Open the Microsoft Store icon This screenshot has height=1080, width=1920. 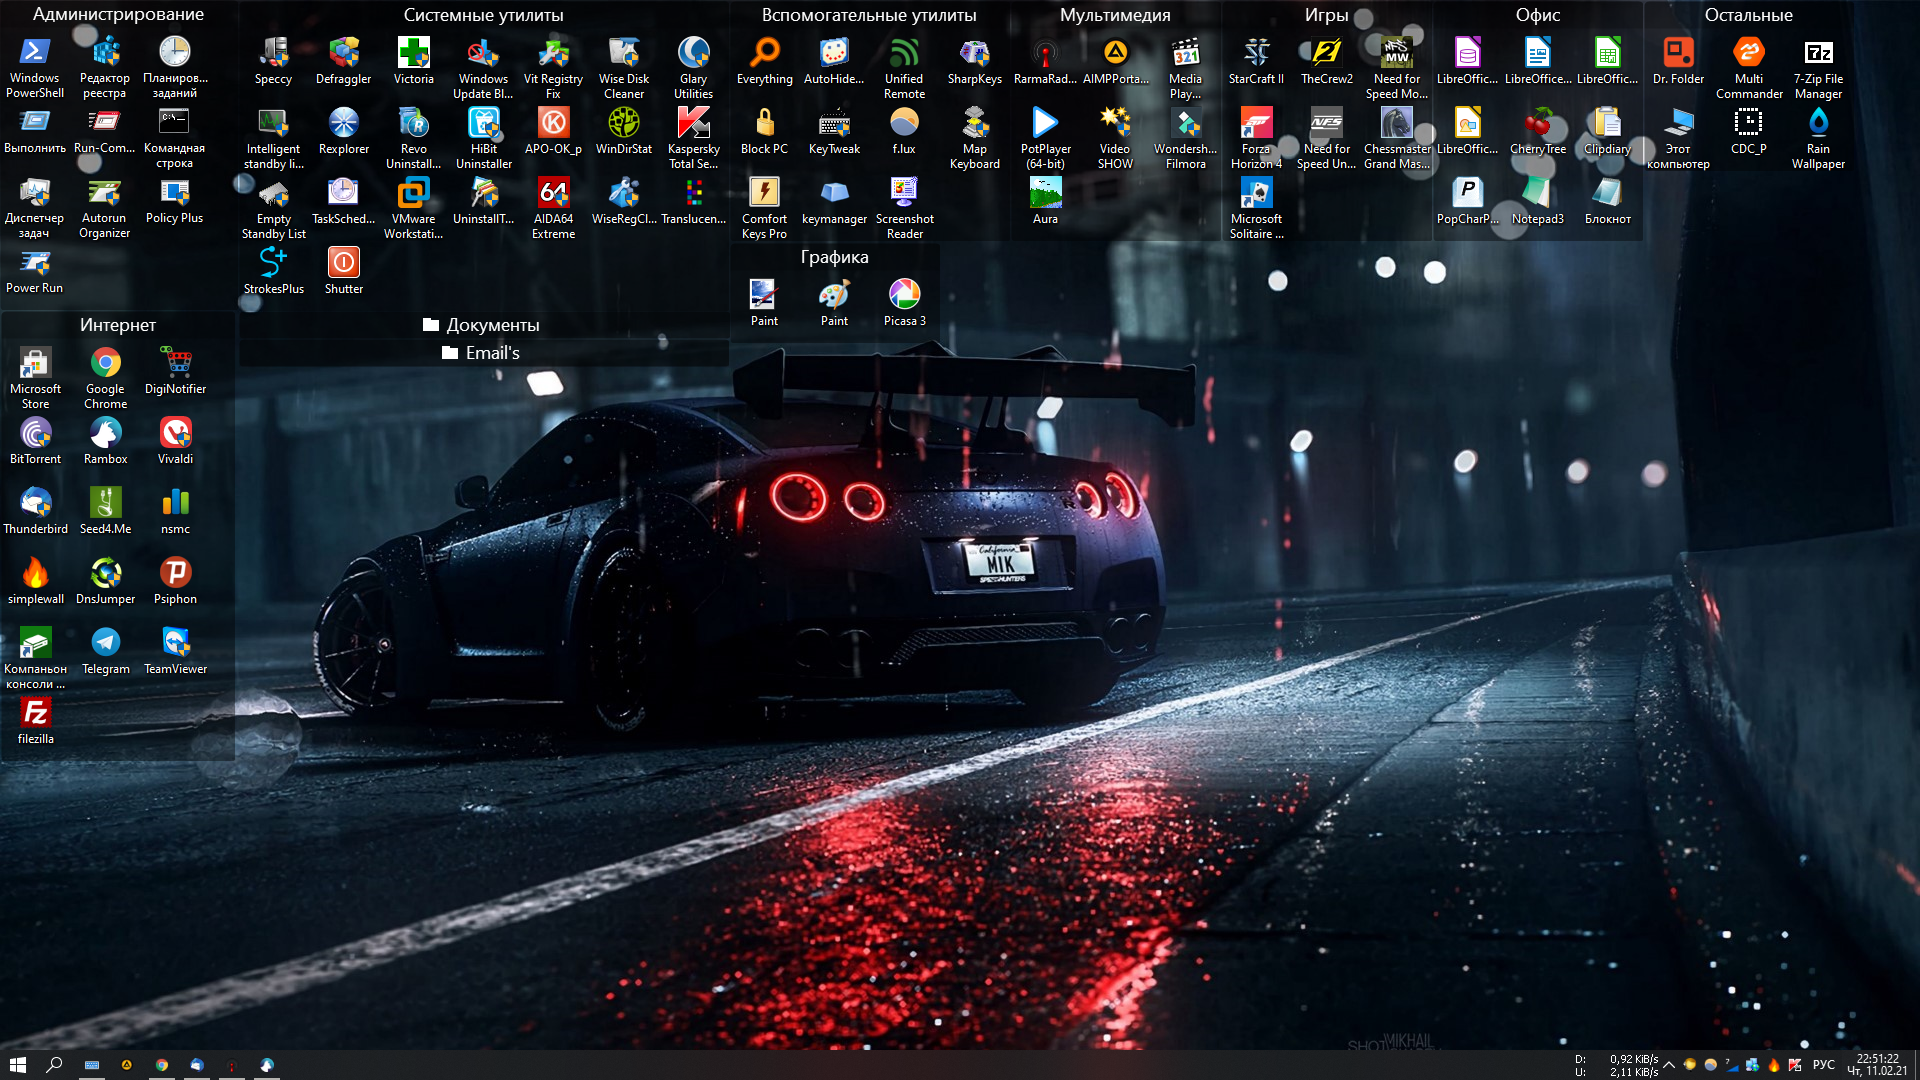pos(35,378)
